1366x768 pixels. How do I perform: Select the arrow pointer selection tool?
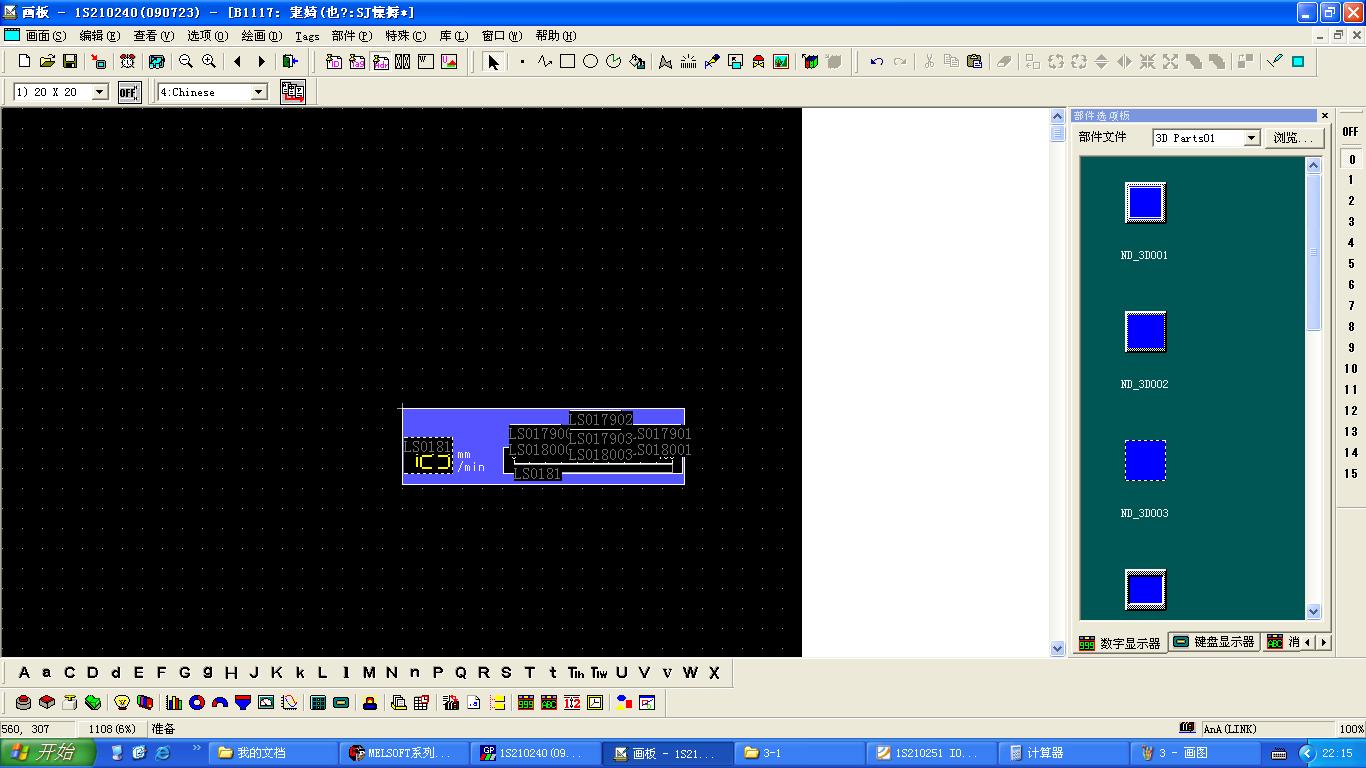(492, 62)
